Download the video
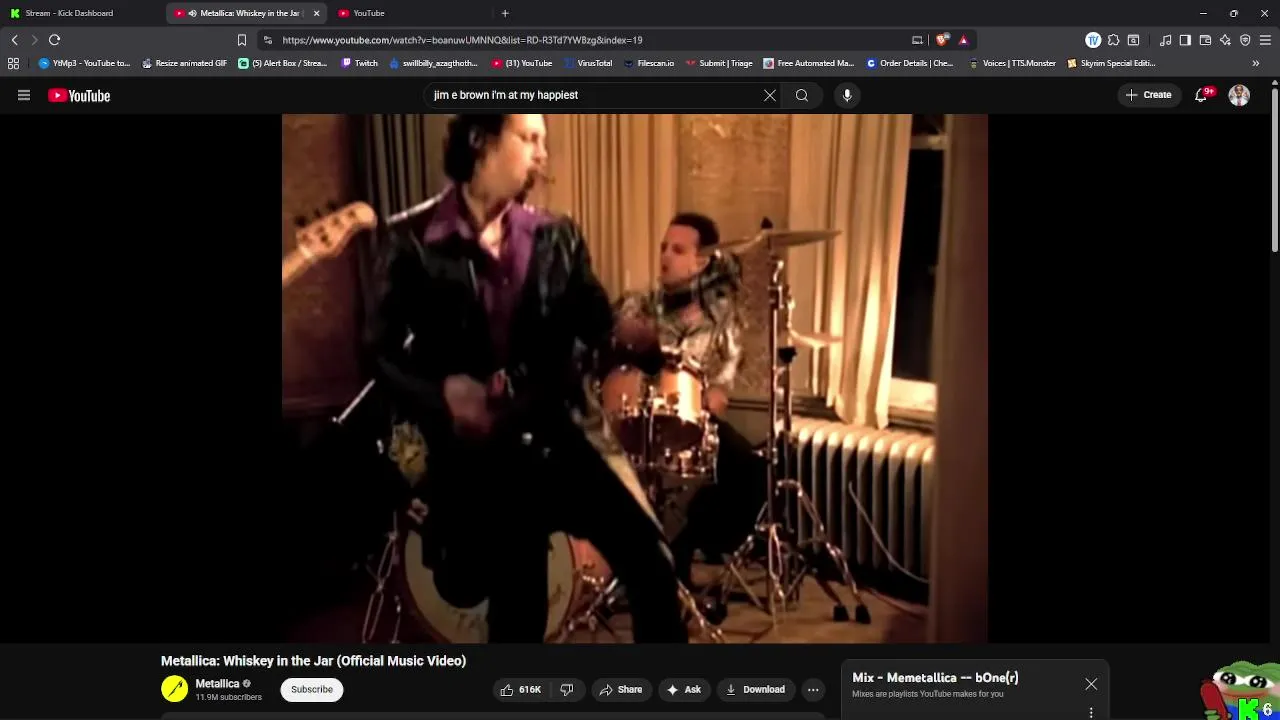1280x720 pixels. point(755,689)
